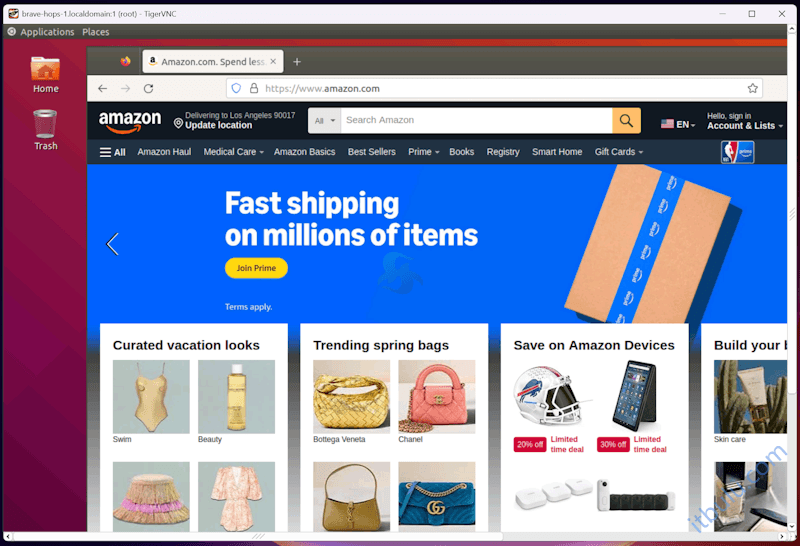This screenshot has height=546, width=800.
Task: Click the NBA Prime badge icon
Action: click(x=737, y=152)
